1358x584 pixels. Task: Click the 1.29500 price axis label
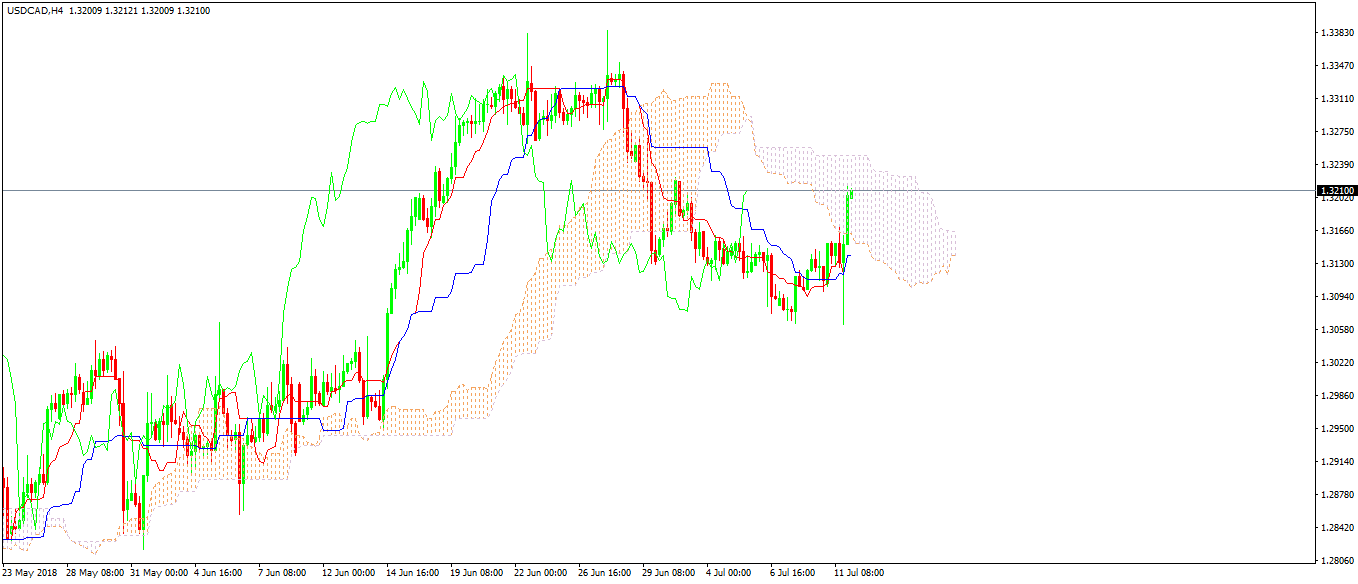click(1336, 429)
